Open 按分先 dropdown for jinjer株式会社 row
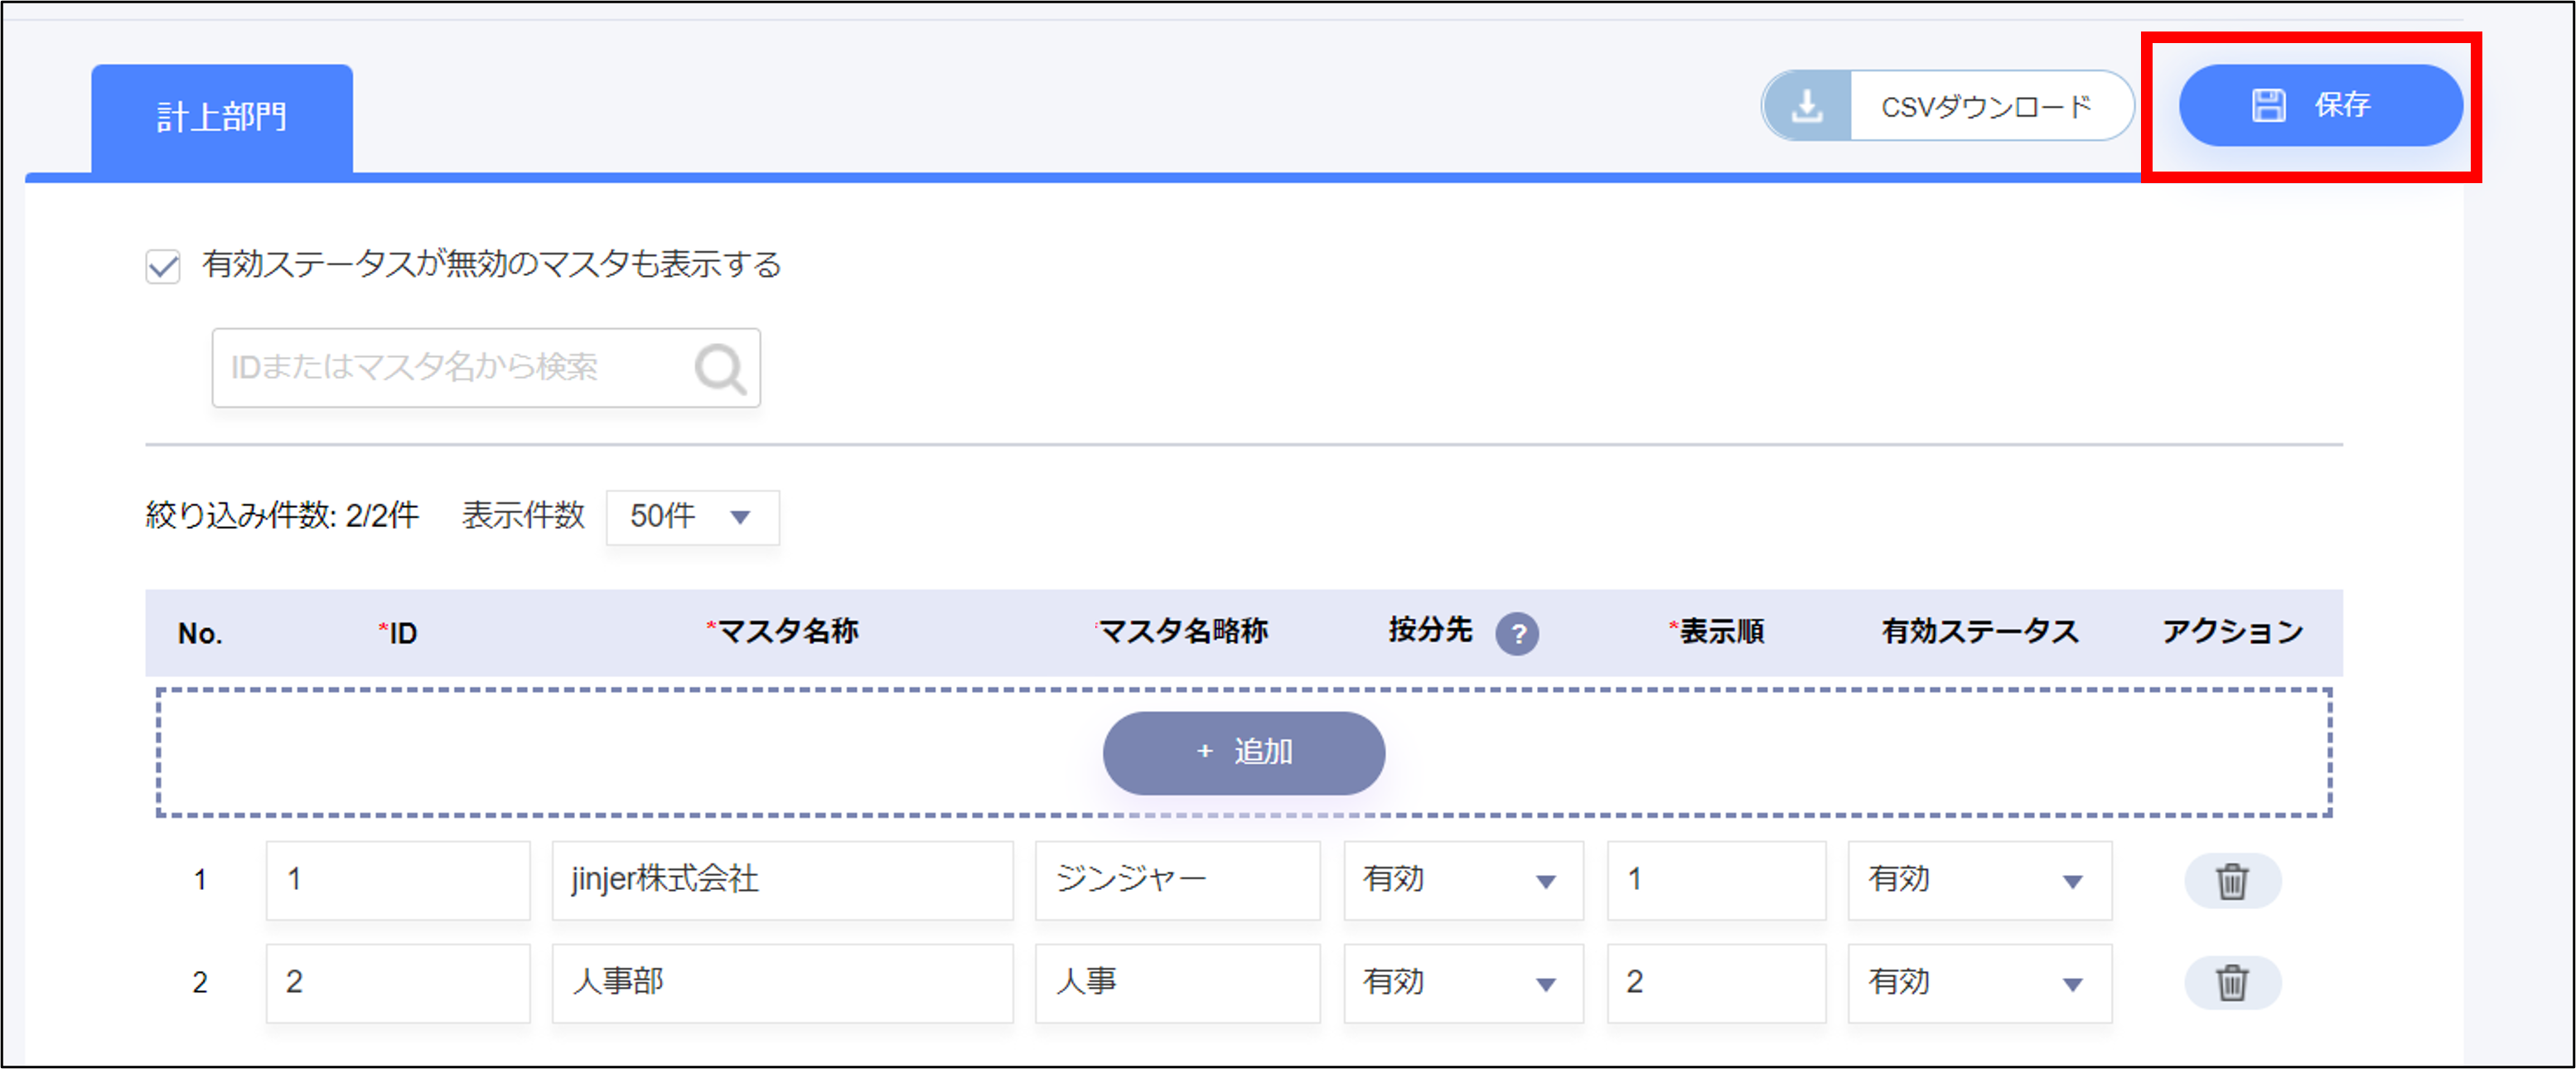The image size is (2576, 1069). pyautogui.click(x=1462, y=881)
